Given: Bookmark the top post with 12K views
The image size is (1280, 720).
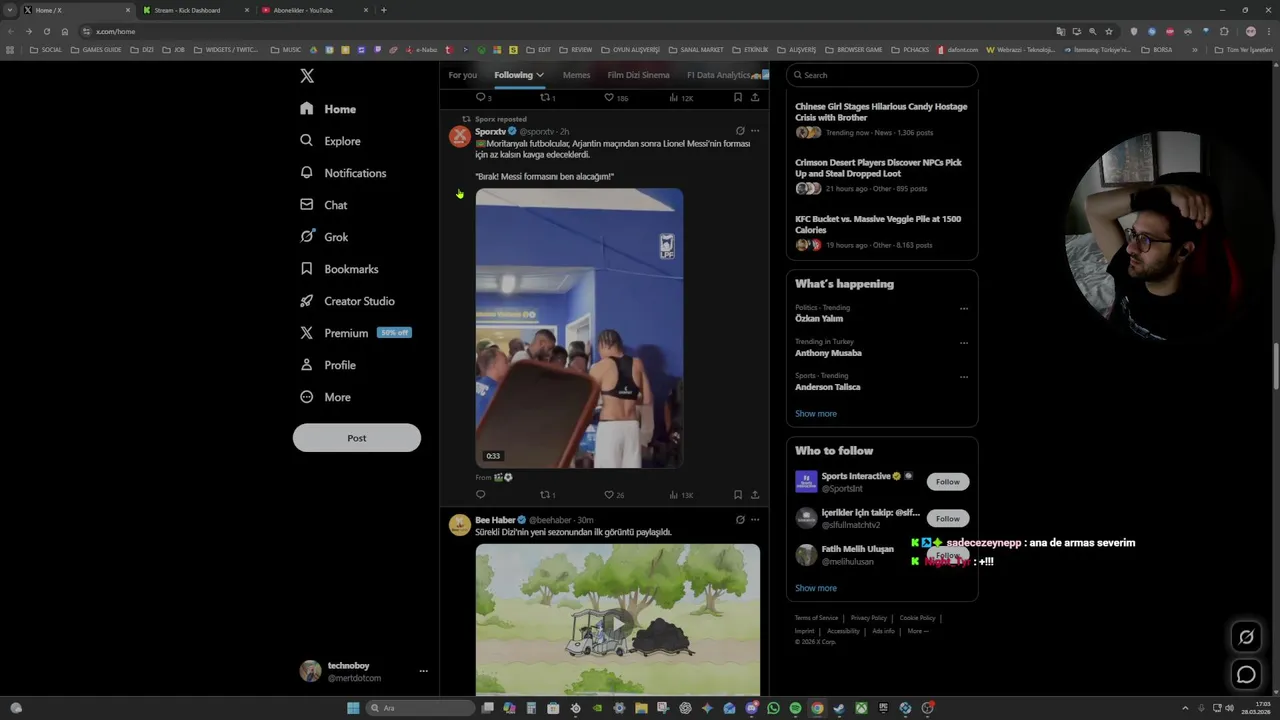Looking at the screenshot, I should 738,98.
